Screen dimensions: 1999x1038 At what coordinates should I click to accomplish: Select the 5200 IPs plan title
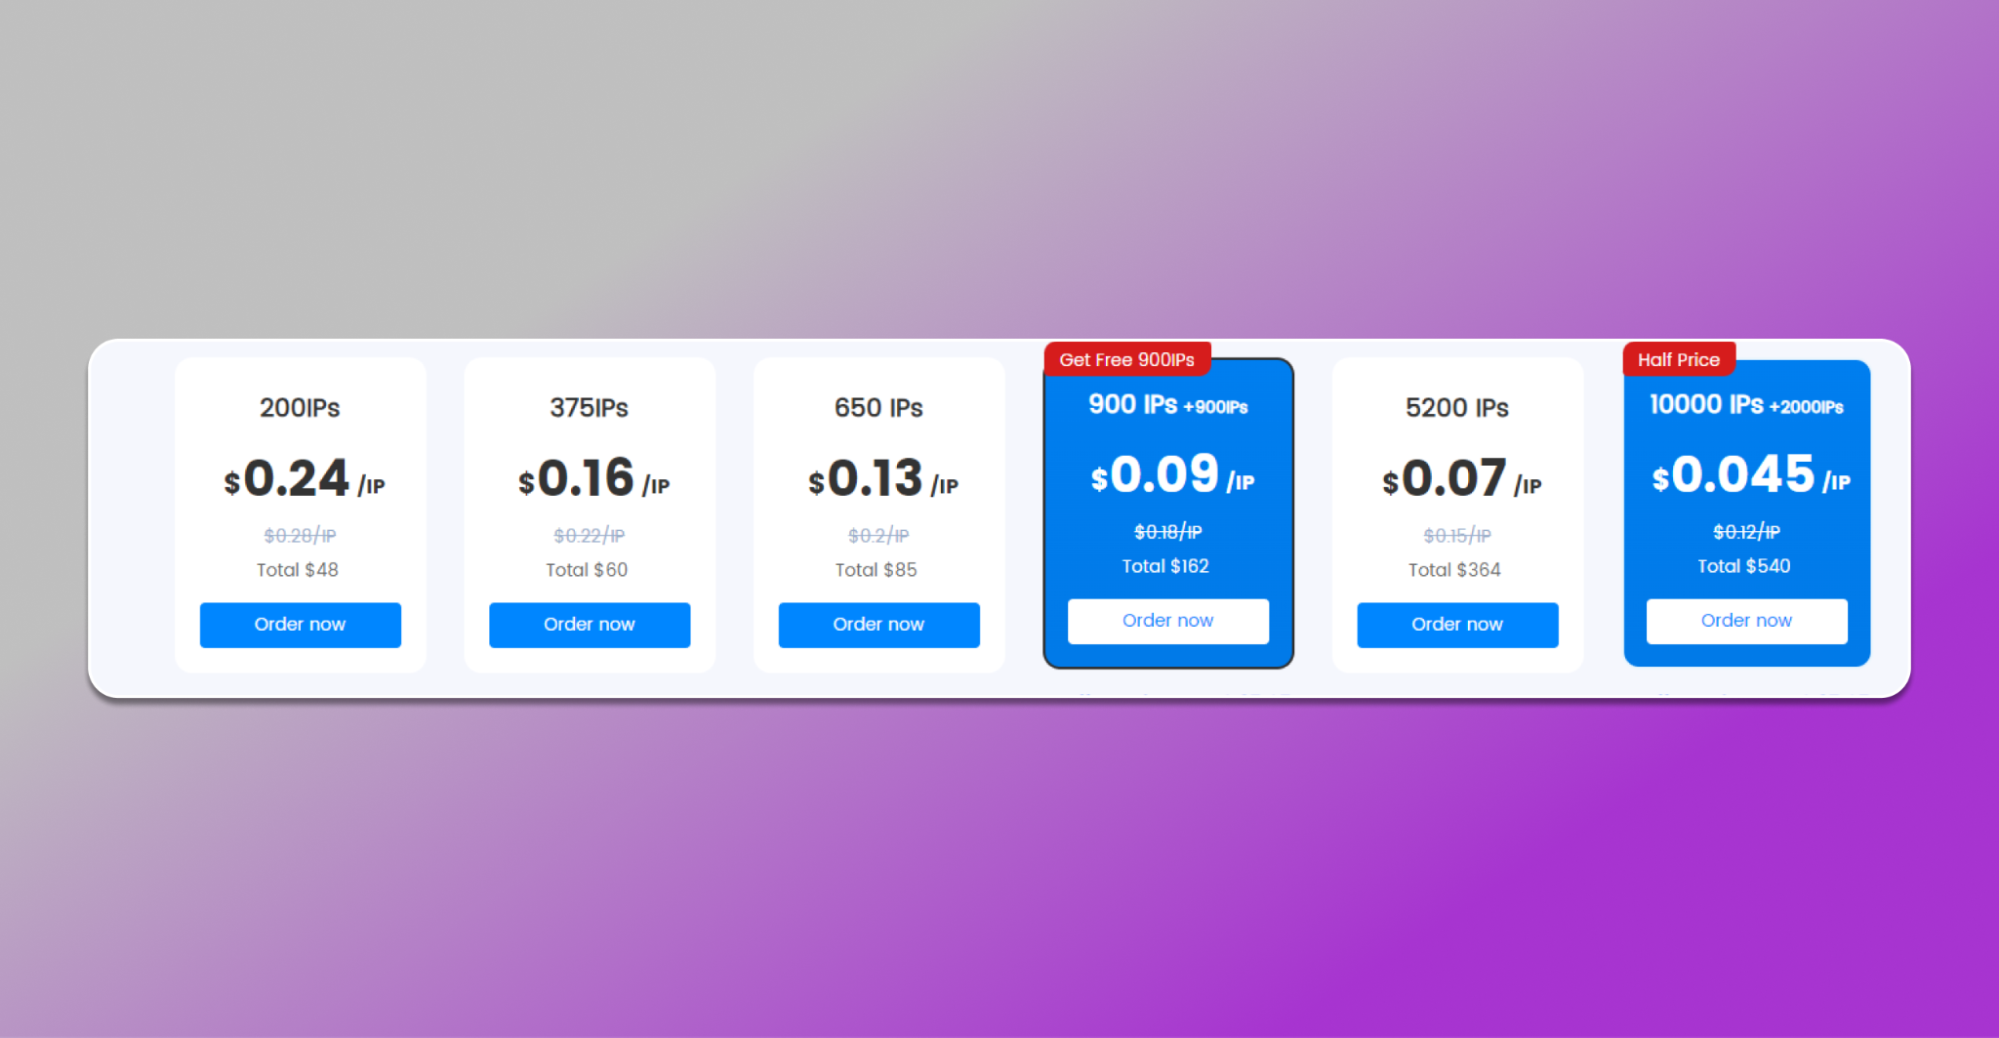click(1457, 408)
